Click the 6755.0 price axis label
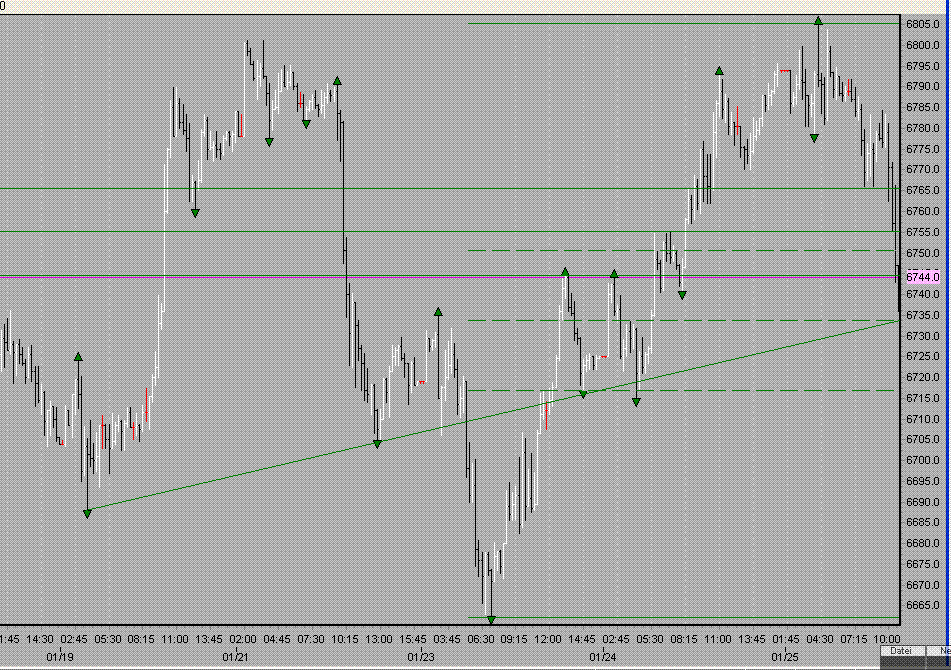Image resolution: width=951 pixels, height=670 pixels. (x=922, y=232)
